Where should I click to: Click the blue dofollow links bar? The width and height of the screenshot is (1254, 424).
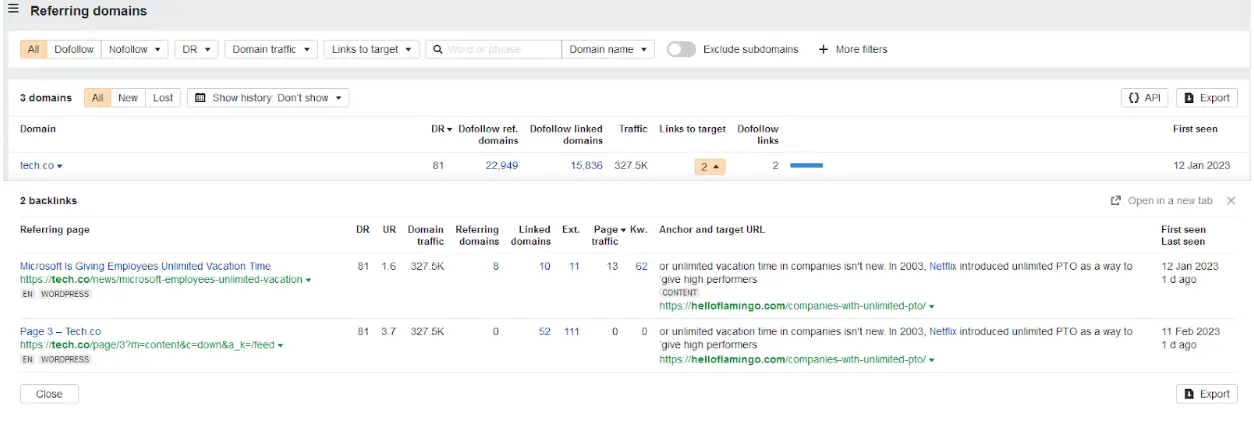[x=806, y=166]
